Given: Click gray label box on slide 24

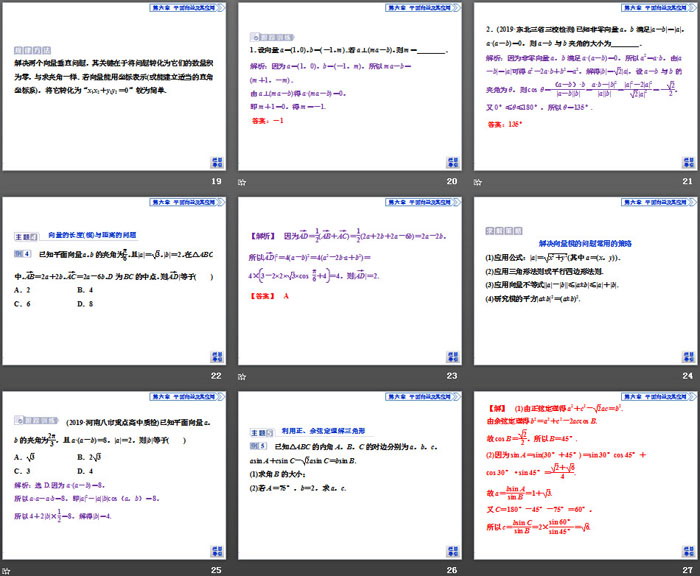Looking at the screenshot, I should (504, 231).
